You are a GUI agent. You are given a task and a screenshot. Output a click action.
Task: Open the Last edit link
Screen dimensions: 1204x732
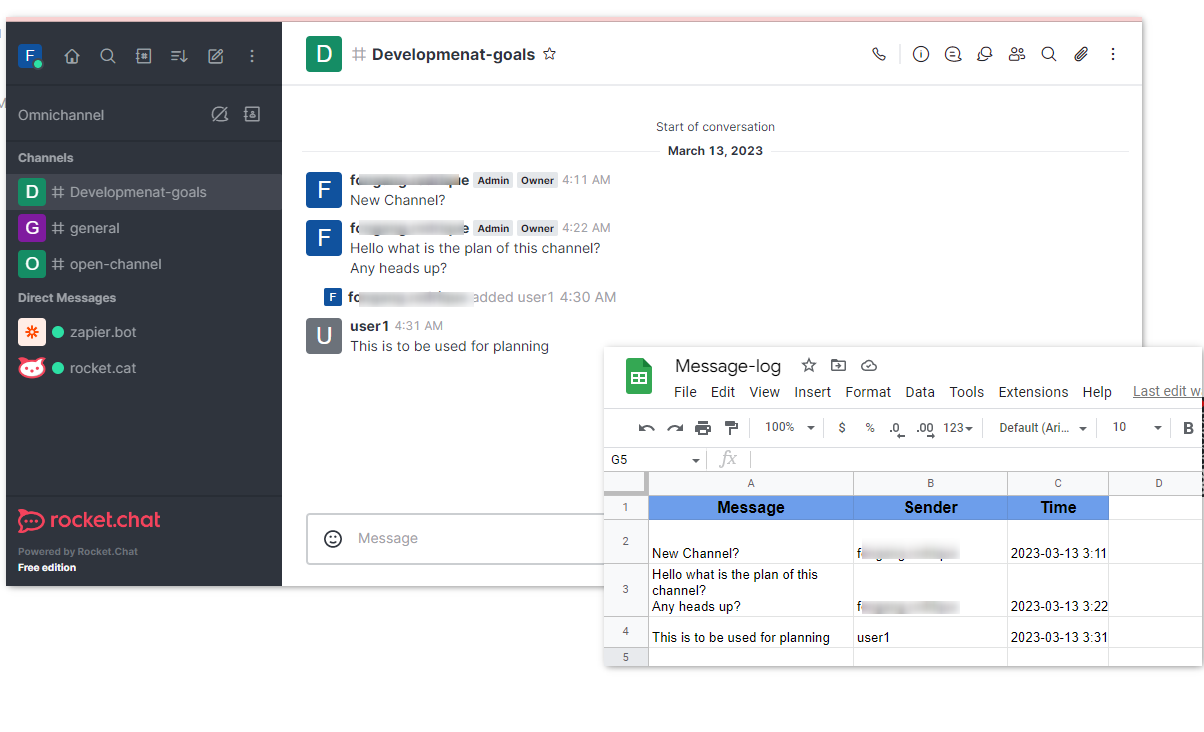click(1167, 391)
